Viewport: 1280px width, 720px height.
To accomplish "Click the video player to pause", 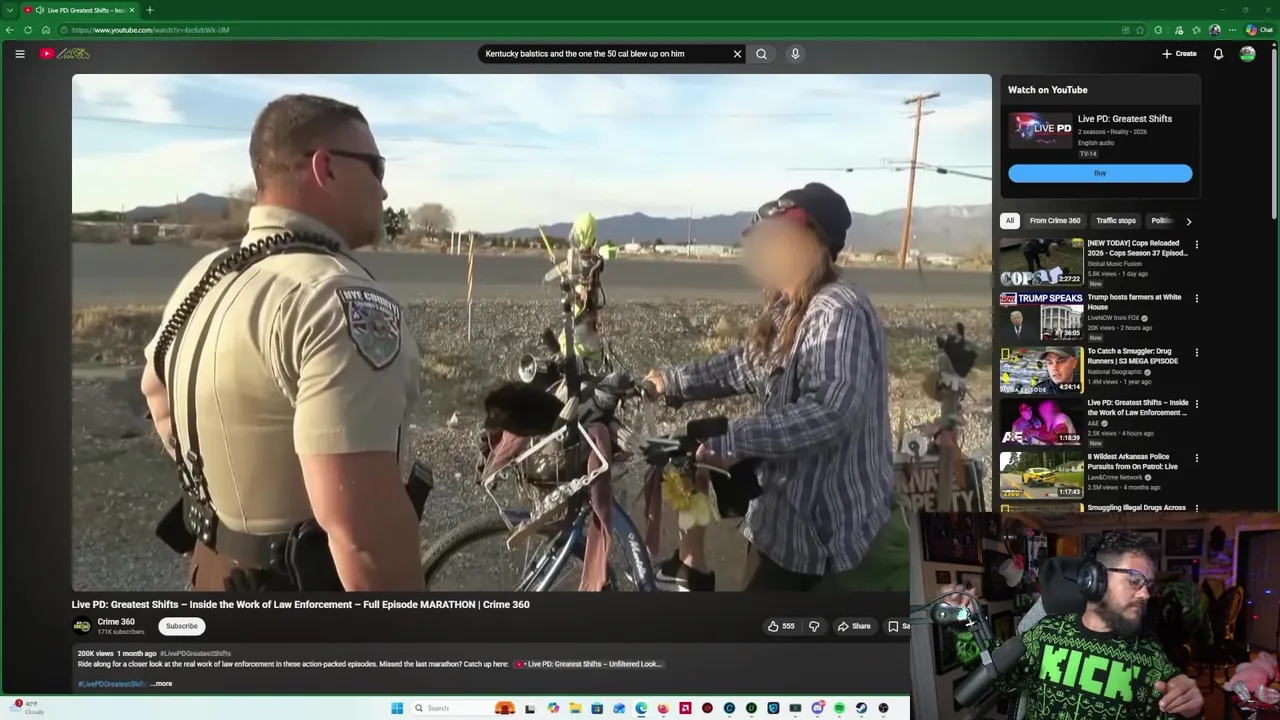I will click(x=531, y=333).
